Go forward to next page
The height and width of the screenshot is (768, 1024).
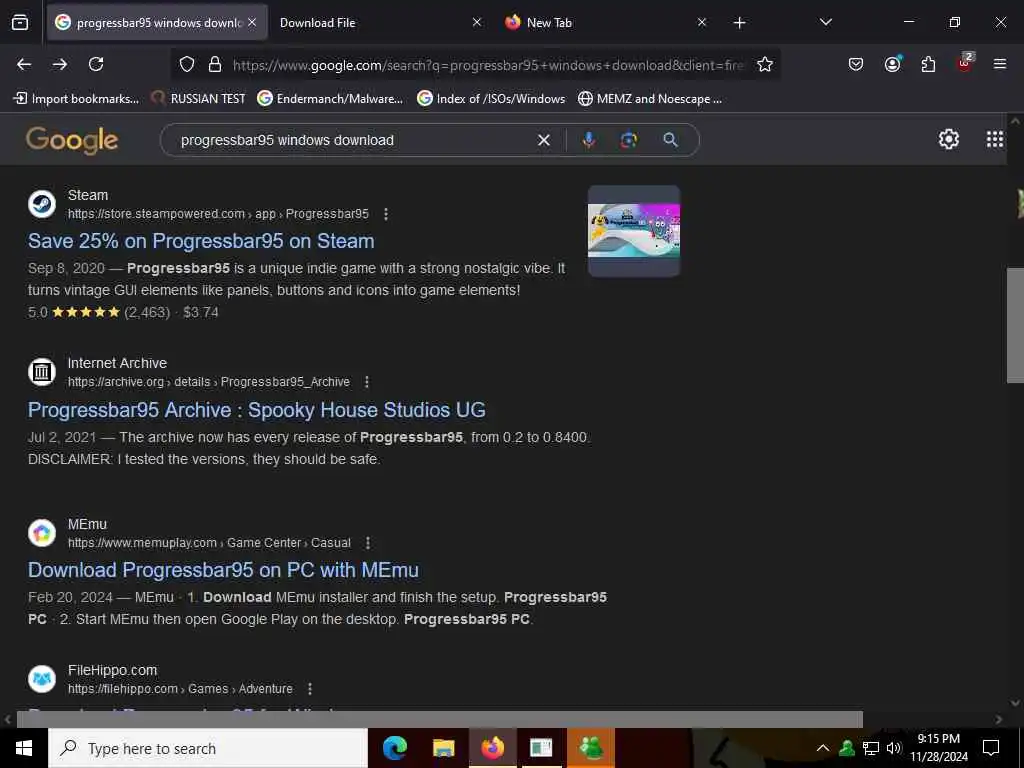click(x=60, y=64)
